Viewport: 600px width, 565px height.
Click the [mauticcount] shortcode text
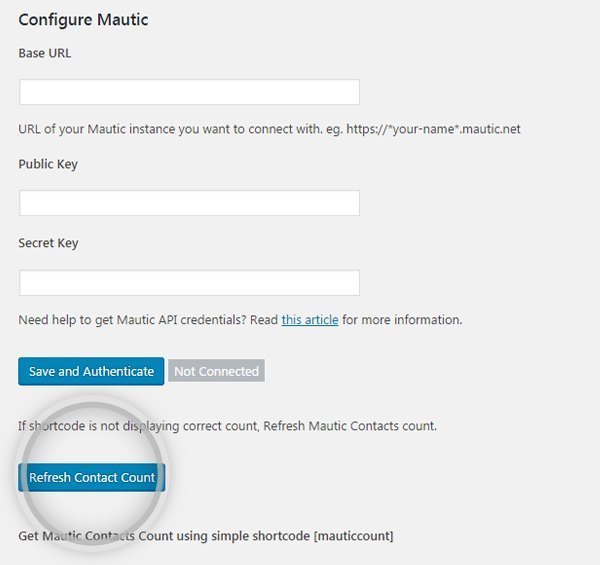coord(351,536)
